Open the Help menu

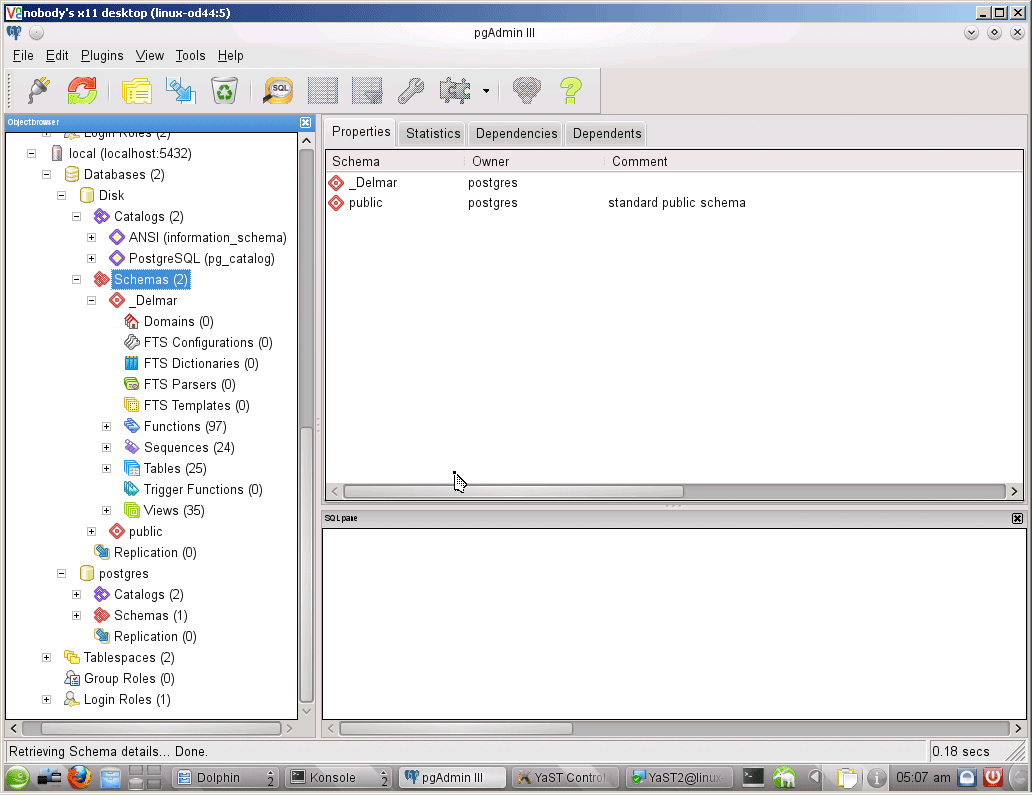tap(230, 55)
